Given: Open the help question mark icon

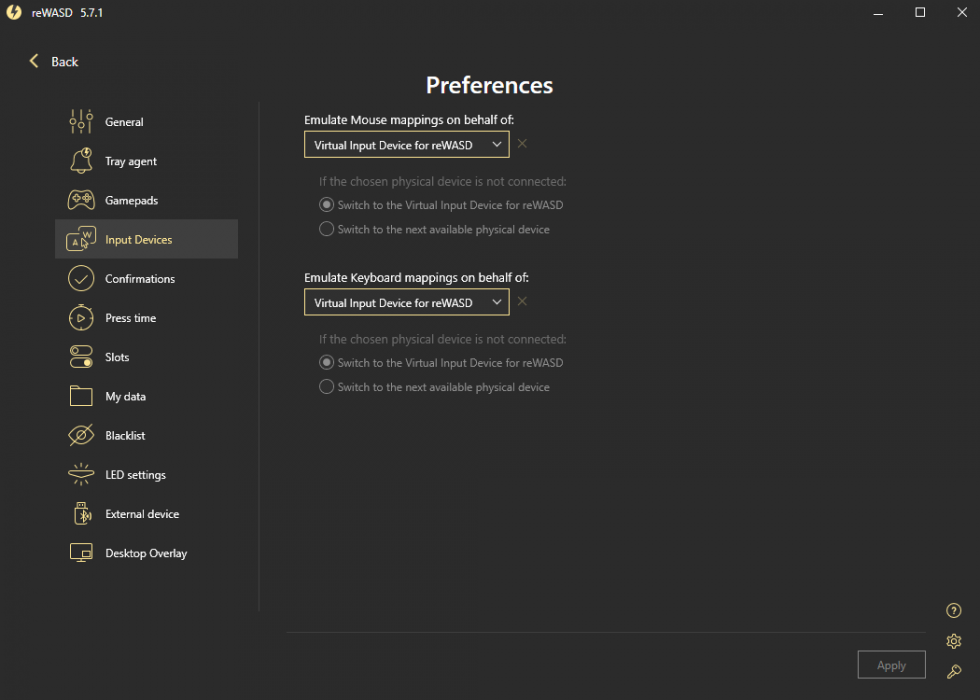Looking at the screenshot, I should point(953,611).
